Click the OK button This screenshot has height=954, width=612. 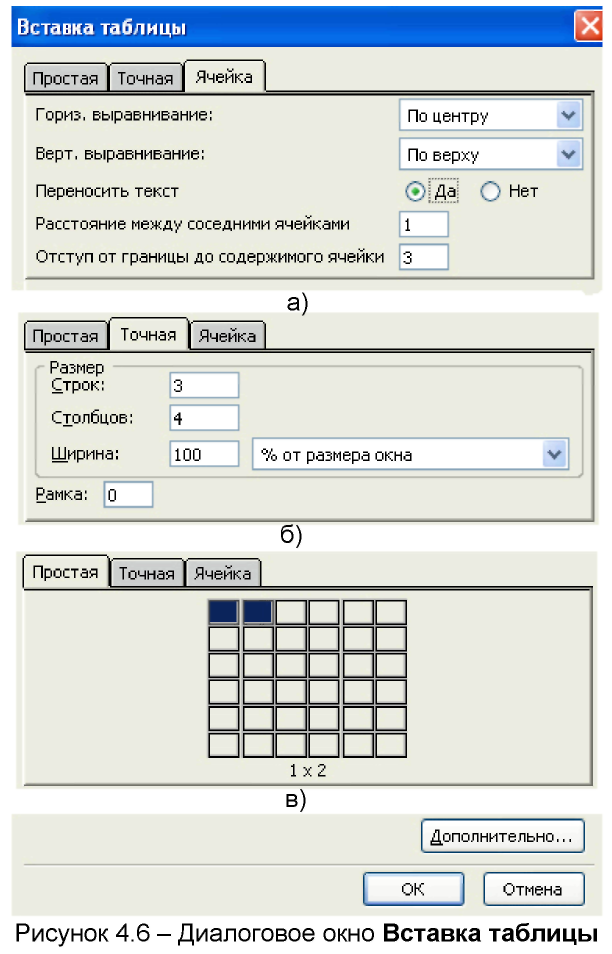point(414,889)
